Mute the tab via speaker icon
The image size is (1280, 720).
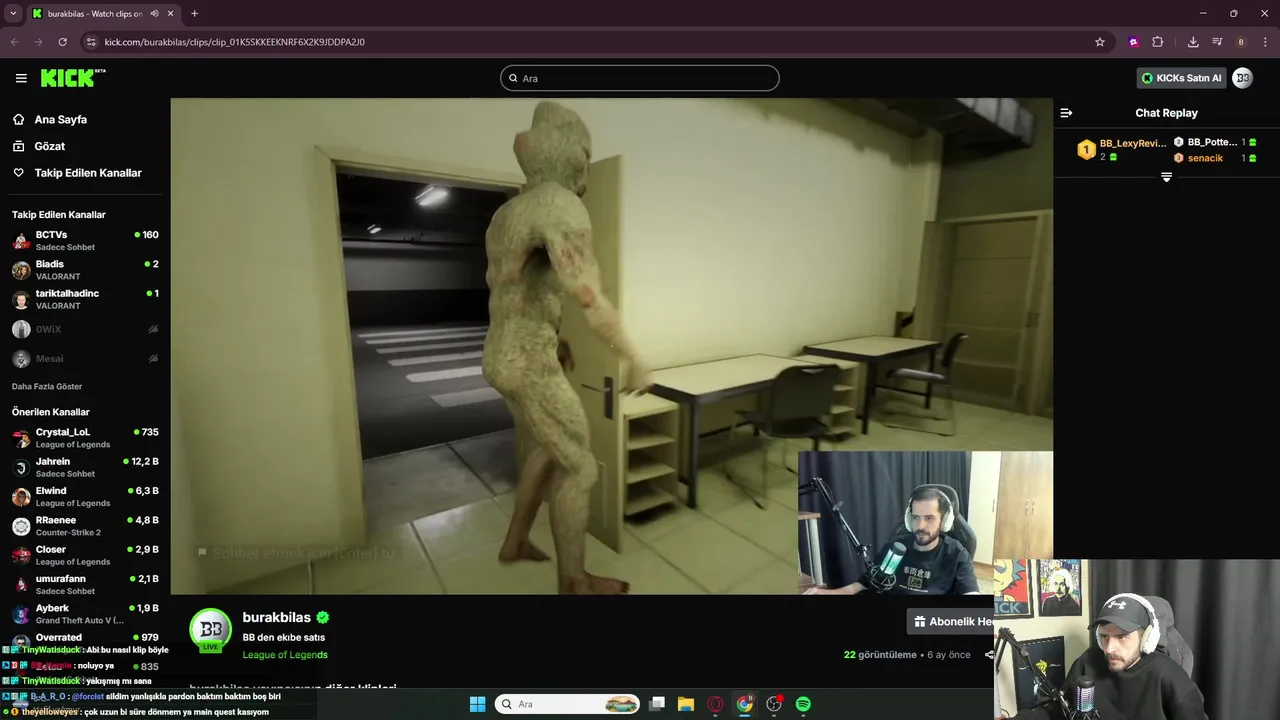pos(155,14)
